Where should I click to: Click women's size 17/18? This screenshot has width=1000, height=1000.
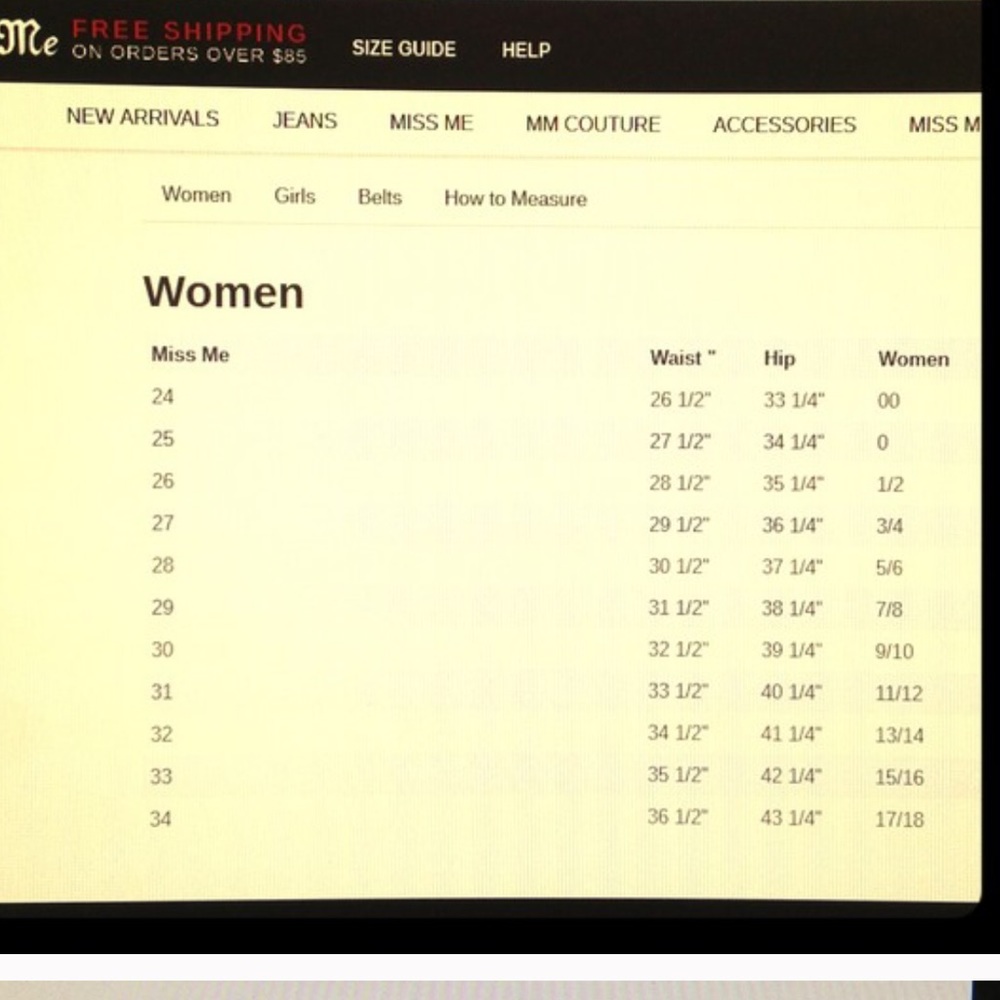899,819
